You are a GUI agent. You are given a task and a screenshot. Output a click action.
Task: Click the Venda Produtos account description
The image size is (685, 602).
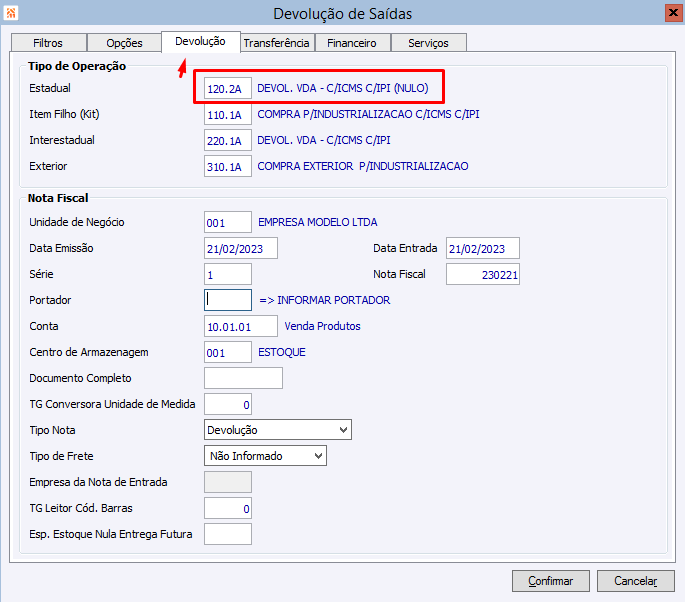322,326
